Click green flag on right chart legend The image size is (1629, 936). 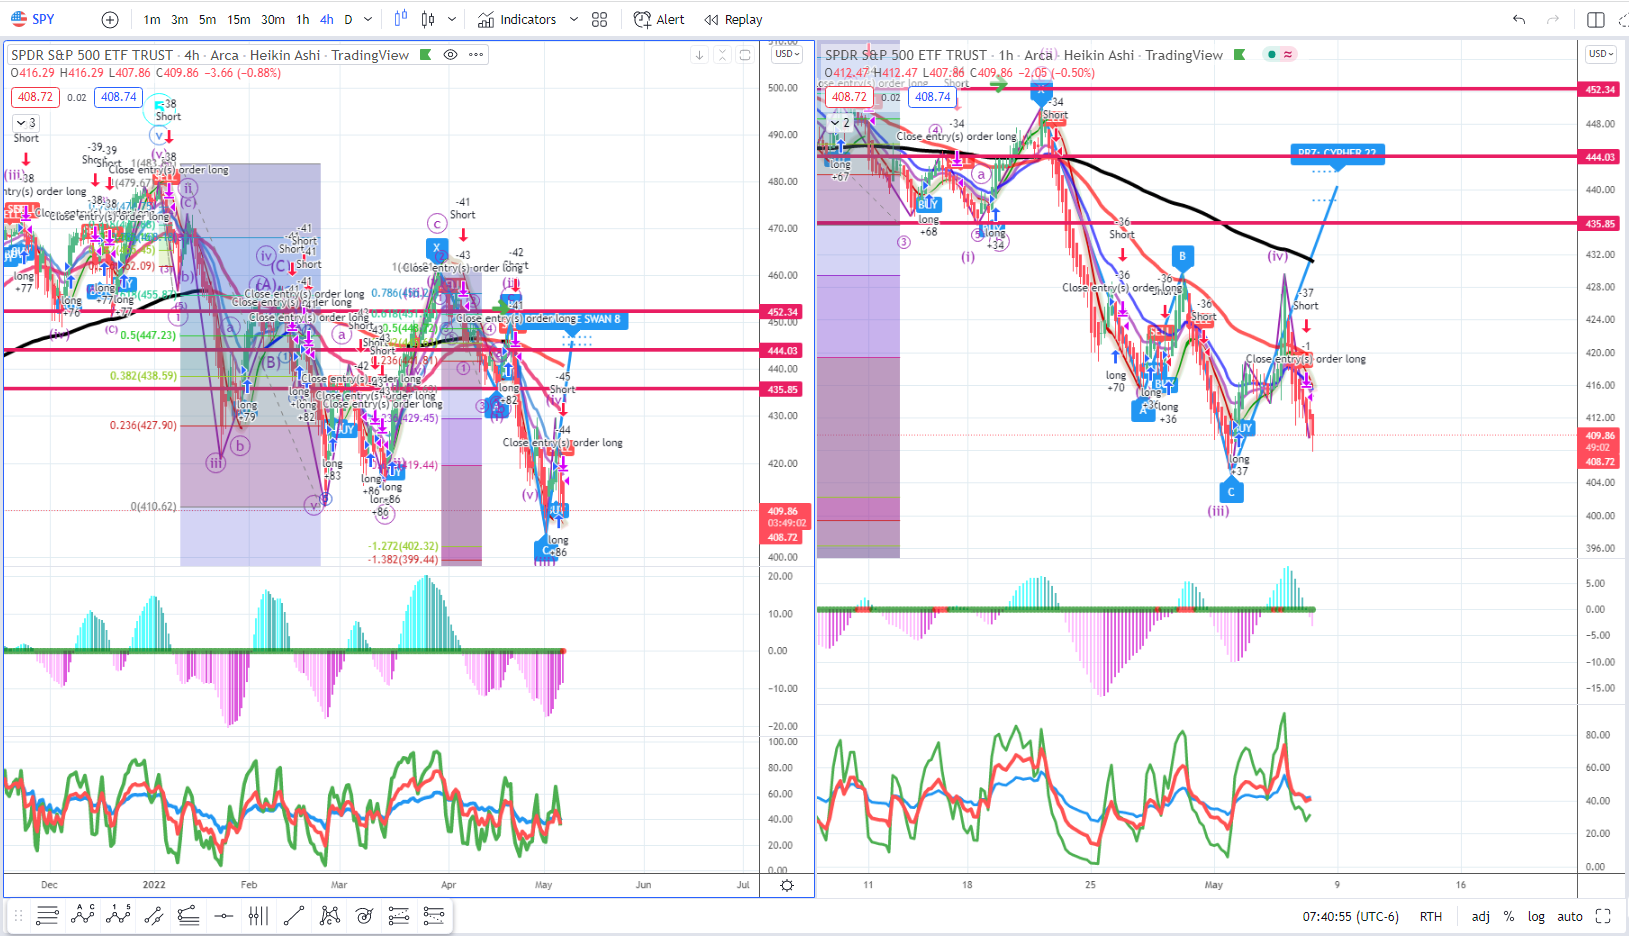(1239, 55)
